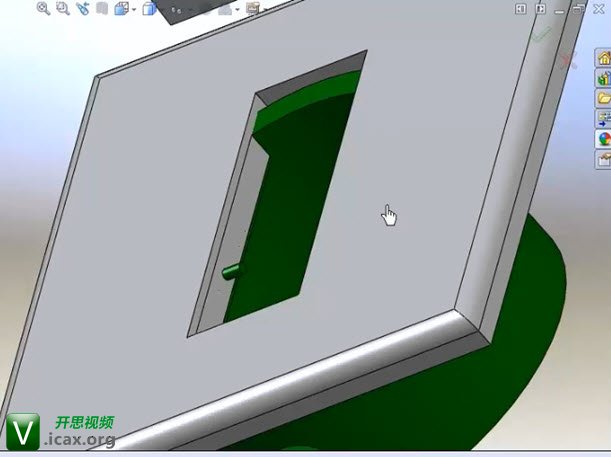Tile the document window to the left
The height and width of the screenshot is (457, 611).
click(x=521, y=9)
